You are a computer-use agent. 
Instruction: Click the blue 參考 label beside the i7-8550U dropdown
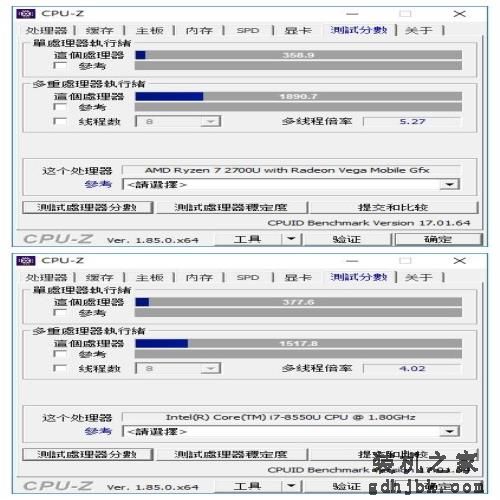tap(98, 431)
